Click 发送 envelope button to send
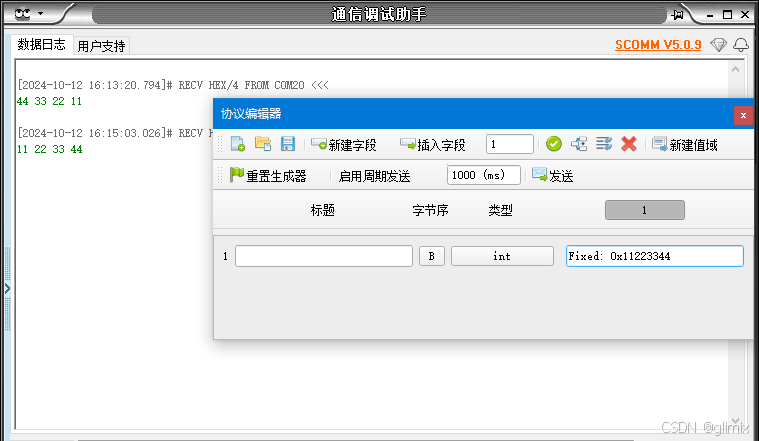The image size is (759, 441). (553, 175)
